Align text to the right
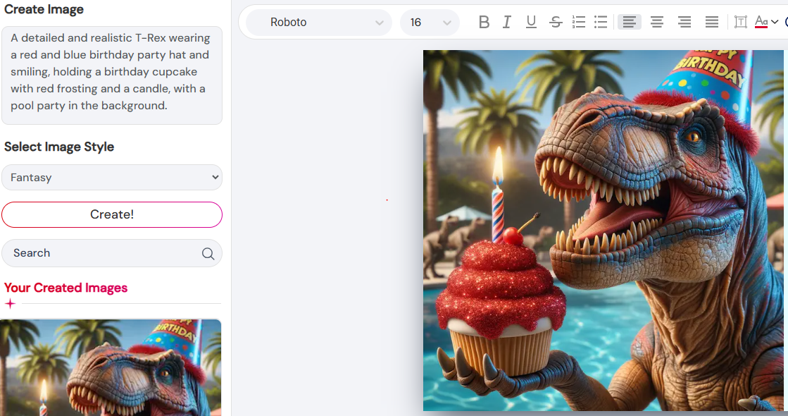 point(684,22)
